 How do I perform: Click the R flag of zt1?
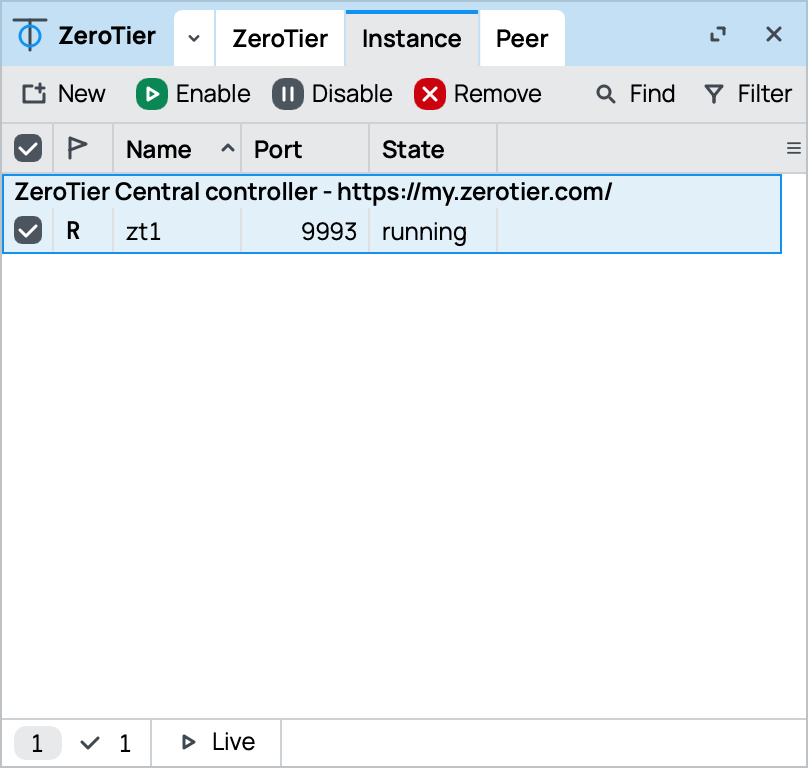[x=73, y=230]
